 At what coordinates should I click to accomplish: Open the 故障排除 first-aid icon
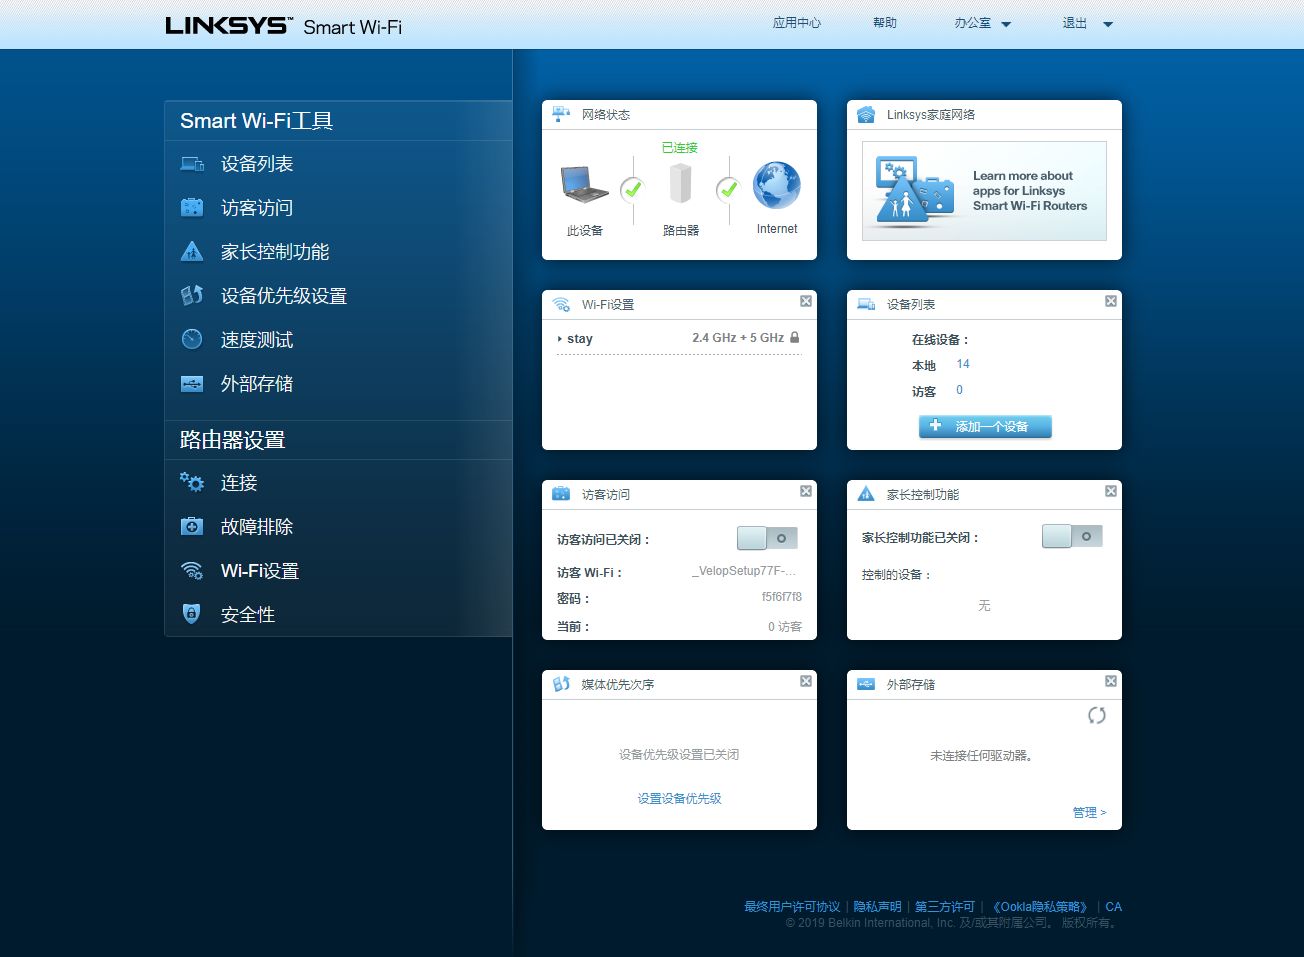click(192, 526)
